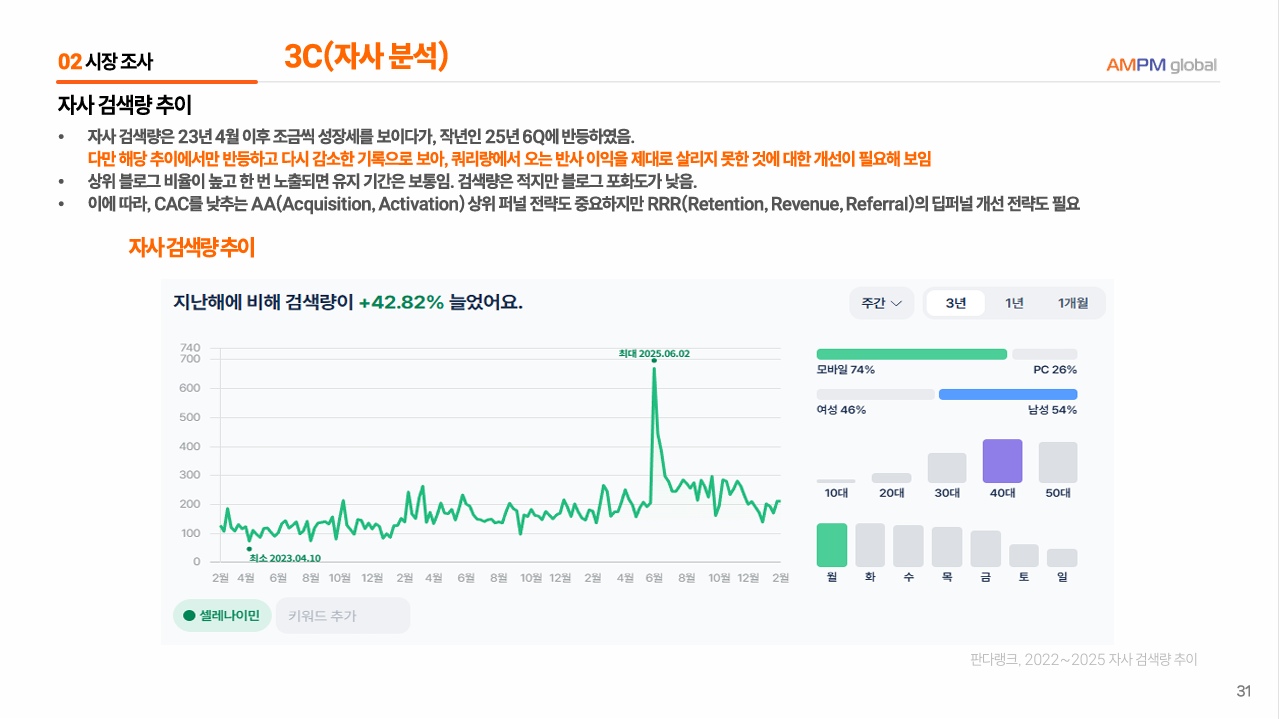Screen dimensions: 1279x719
Task: Switch to the 1개월 range tab
Action: tap(1073, 303)
